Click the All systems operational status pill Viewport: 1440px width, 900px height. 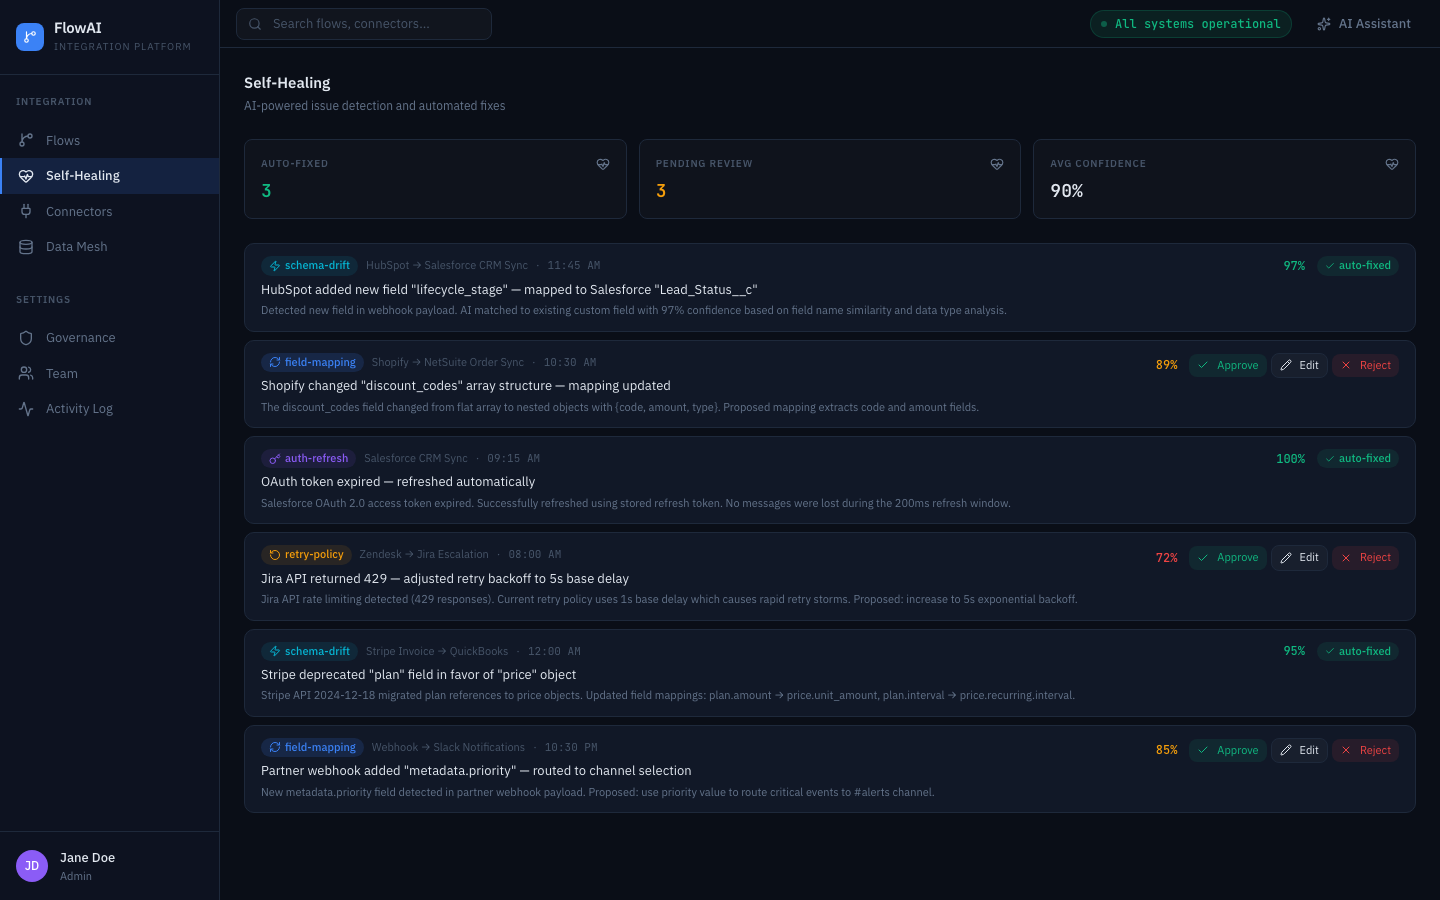tap(1190, 23)
